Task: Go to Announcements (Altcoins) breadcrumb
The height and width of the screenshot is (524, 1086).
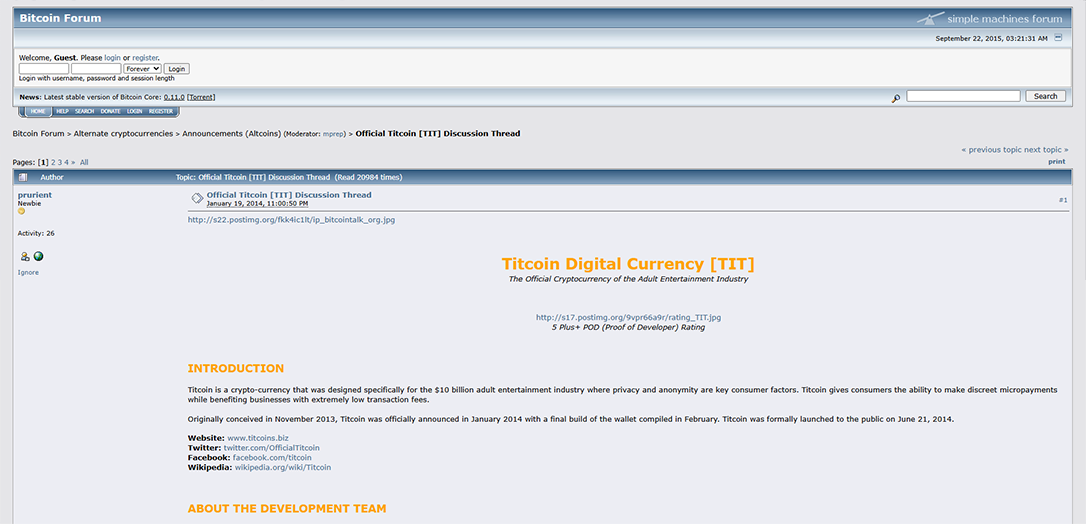Action: pos(231,134)
